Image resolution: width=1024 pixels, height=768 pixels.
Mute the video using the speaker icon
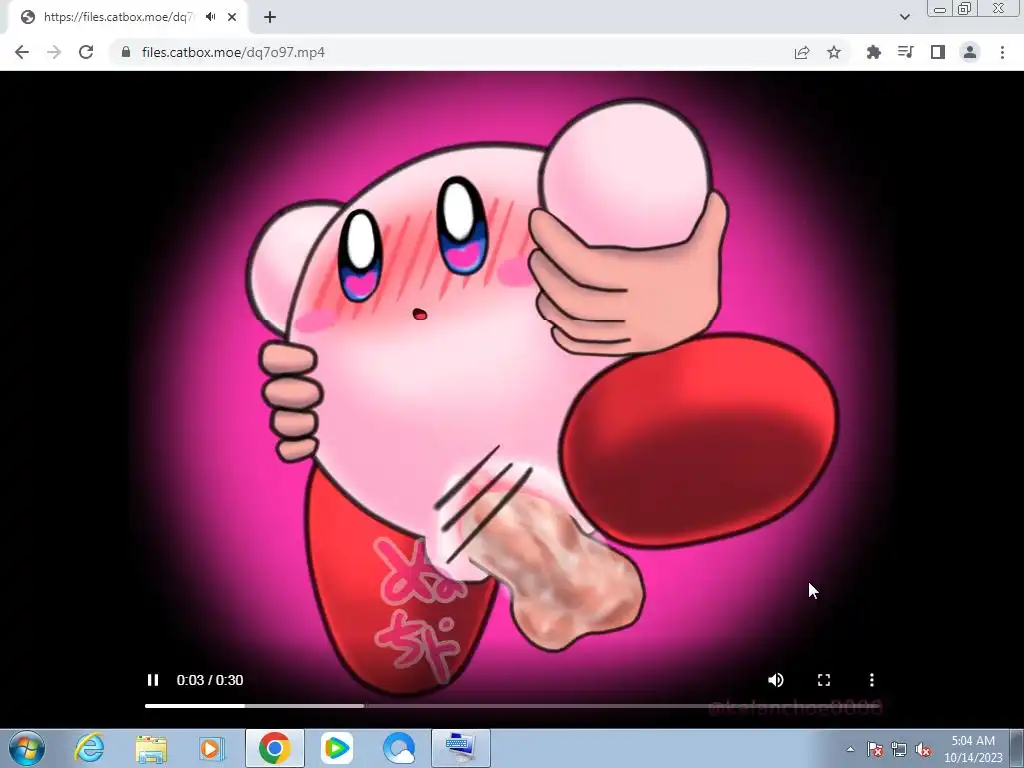coord(776,680)
